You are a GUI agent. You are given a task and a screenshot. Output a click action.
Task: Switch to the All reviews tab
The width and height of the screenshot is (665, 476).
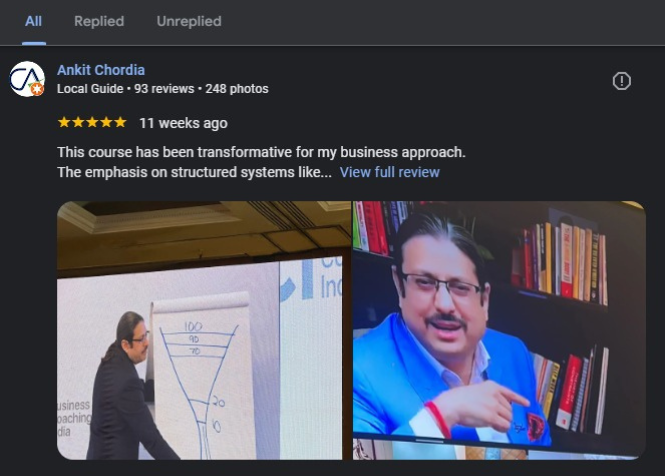pos(34,21)
